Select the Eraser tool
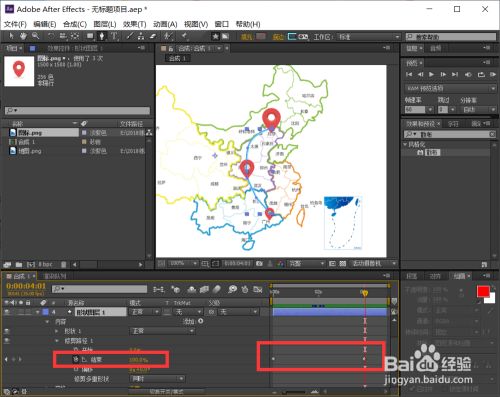Image resolution: width=500 pixels, height=397 pixels. (x=153, y=36)
